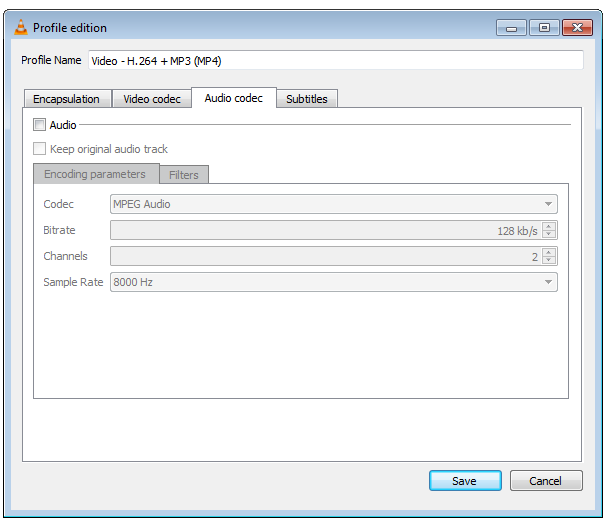Viewport: 606px width, 521px height.
Task: Enable the Audio checkbox
Action: 40,125
